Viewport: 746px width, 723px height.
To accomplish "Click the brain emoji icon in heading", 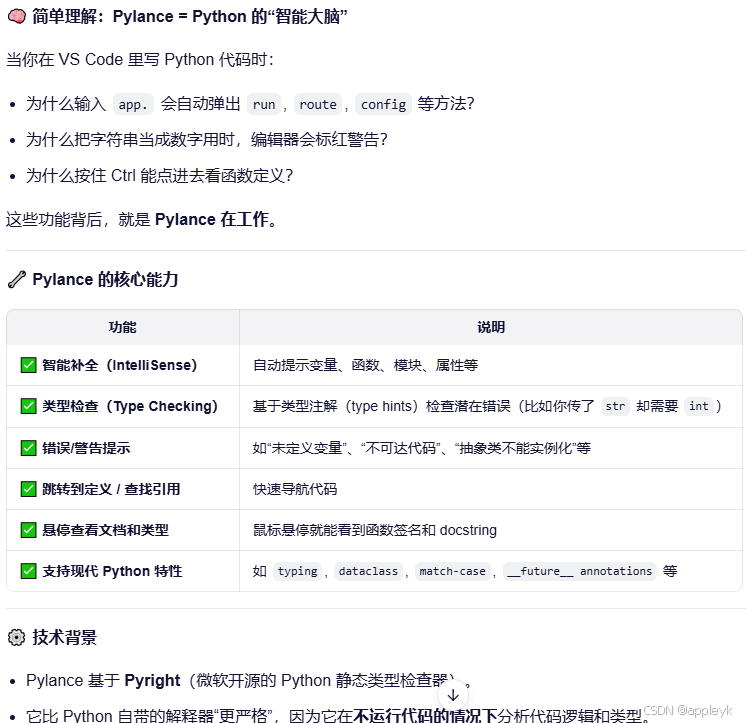I will (17, 17).
